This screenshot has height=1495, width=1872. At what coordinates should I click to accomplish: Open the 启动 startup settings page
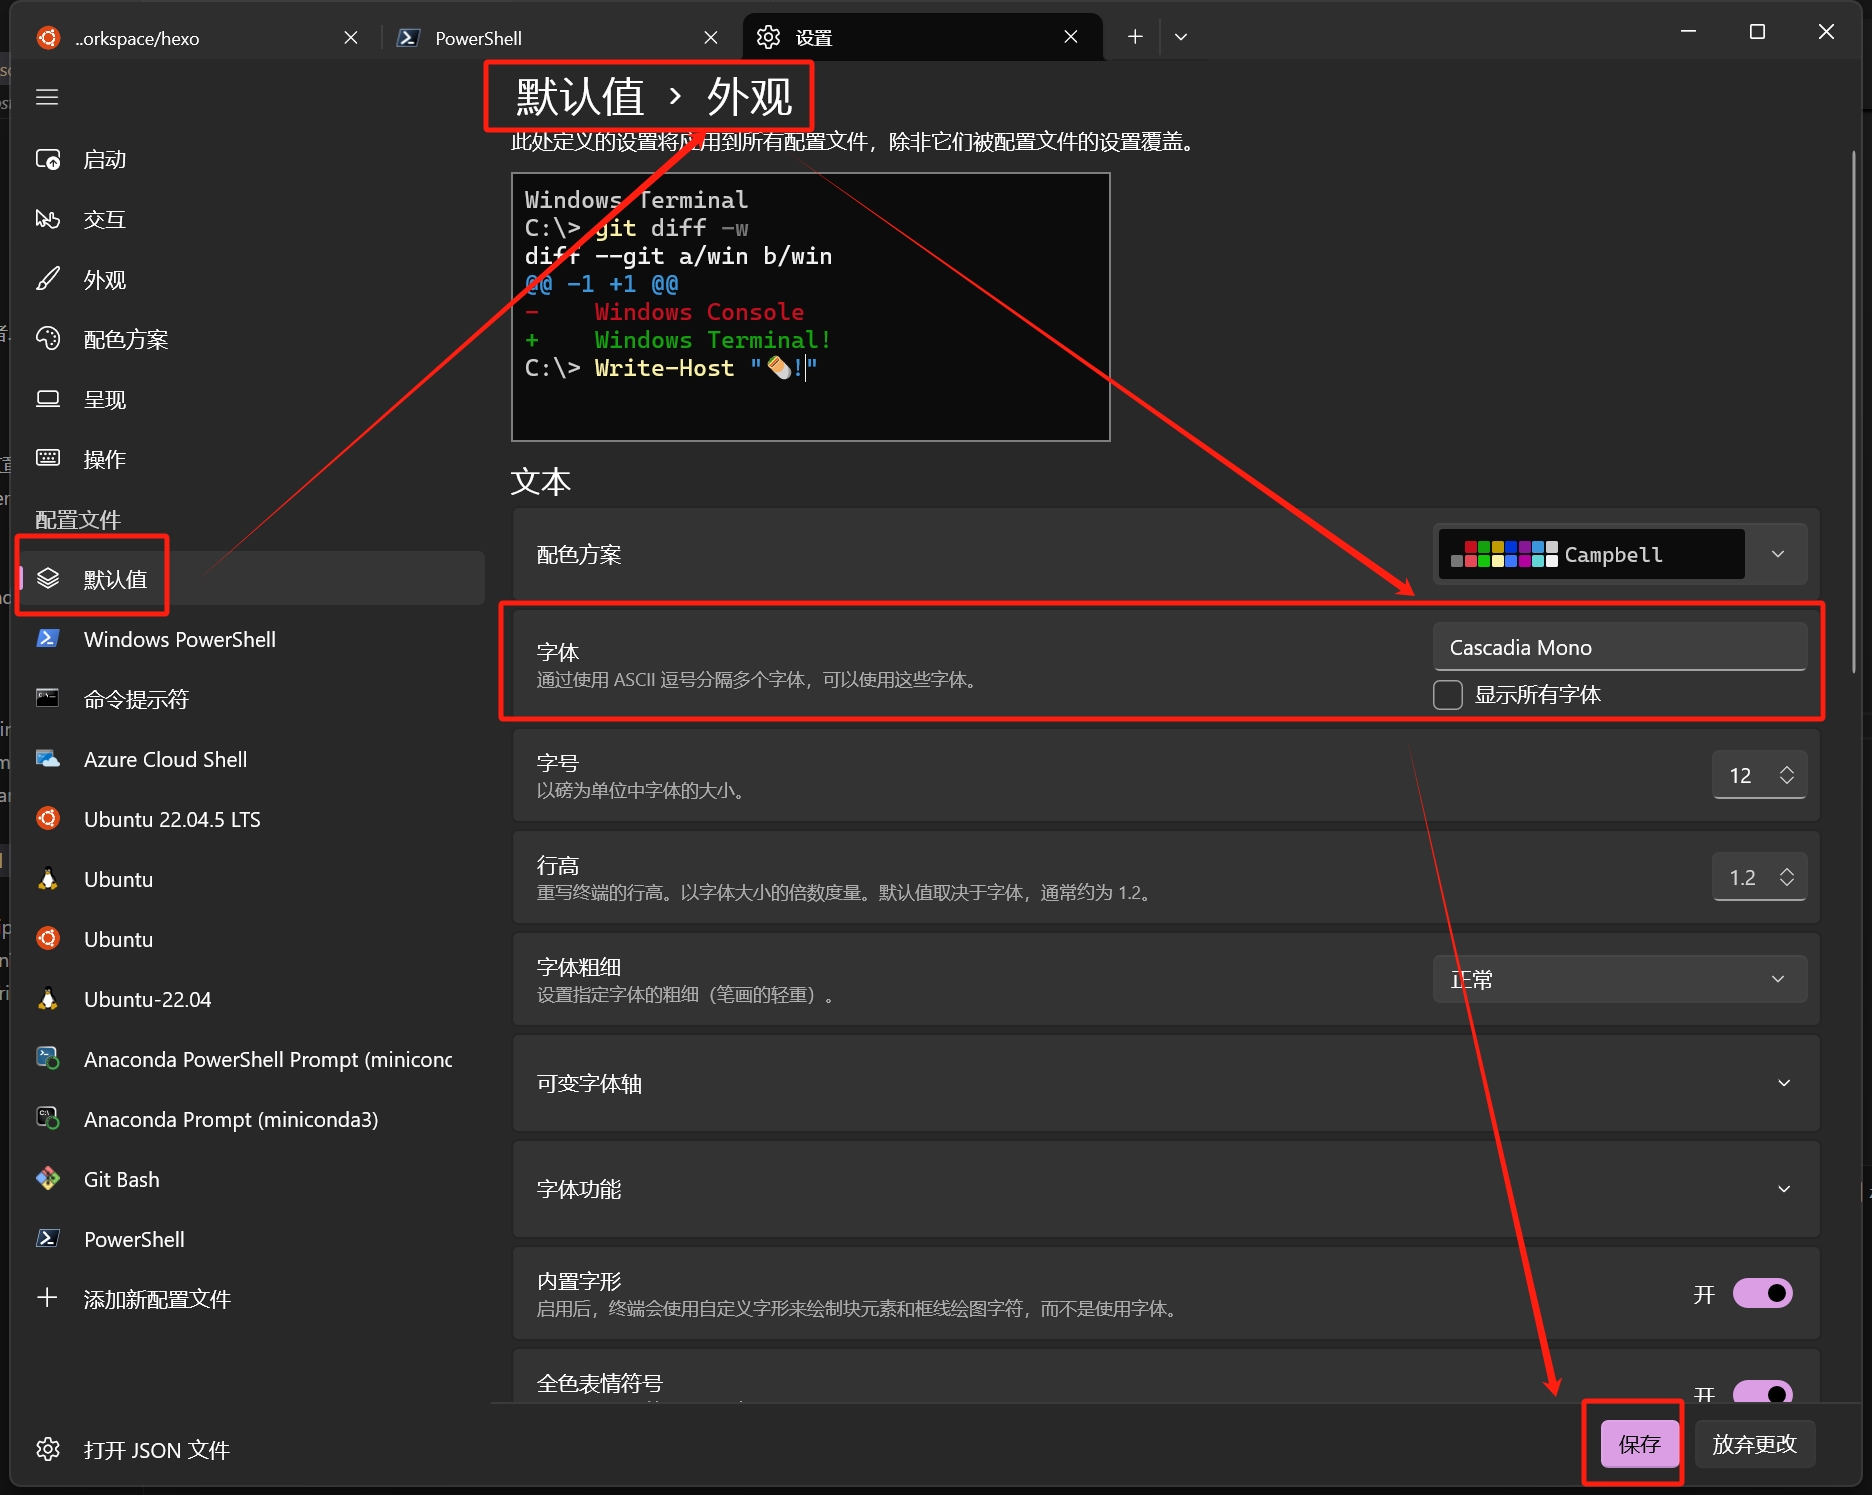point(104,160)
